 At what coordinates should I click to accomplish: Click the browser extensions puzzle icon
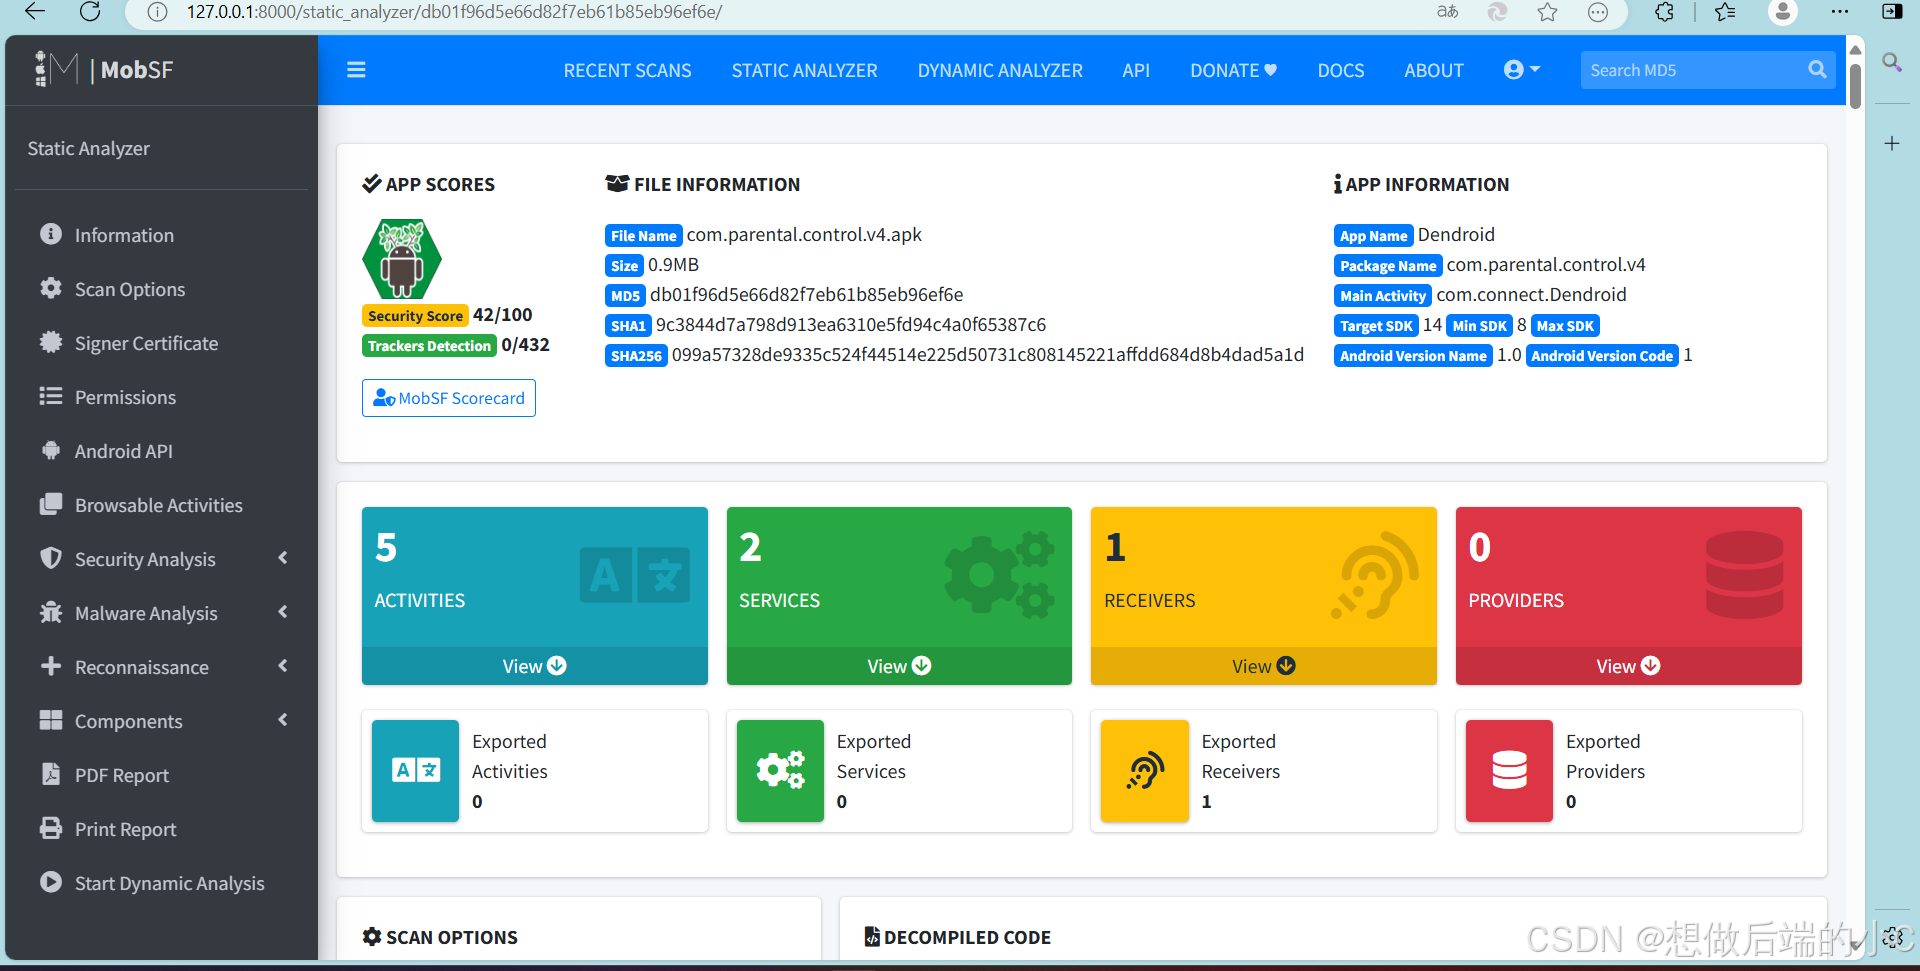(1664, 12)
